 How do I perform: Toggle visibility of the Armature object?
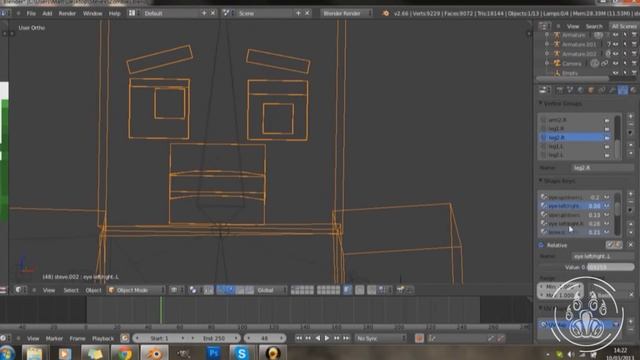pyautogui.click(x=615, y=35)
